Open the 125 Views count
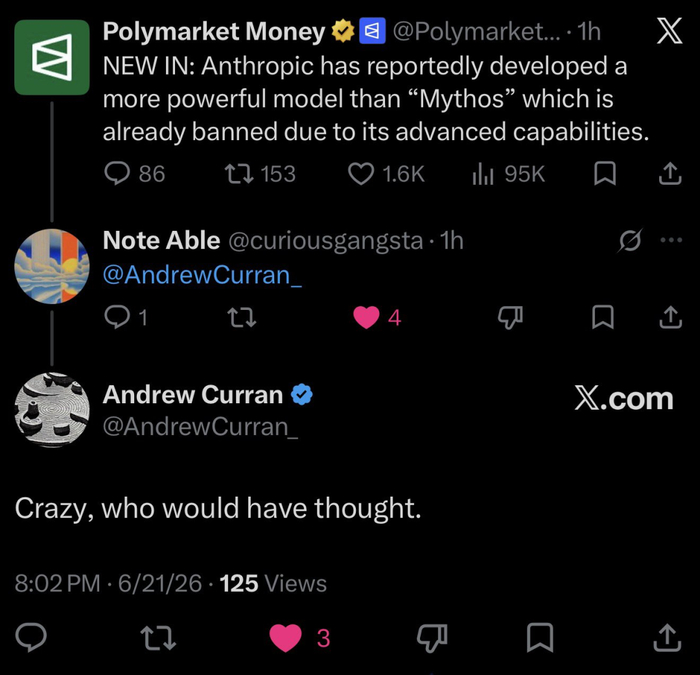The width and height of the screenshot is (700, 675). pos(273,583)
